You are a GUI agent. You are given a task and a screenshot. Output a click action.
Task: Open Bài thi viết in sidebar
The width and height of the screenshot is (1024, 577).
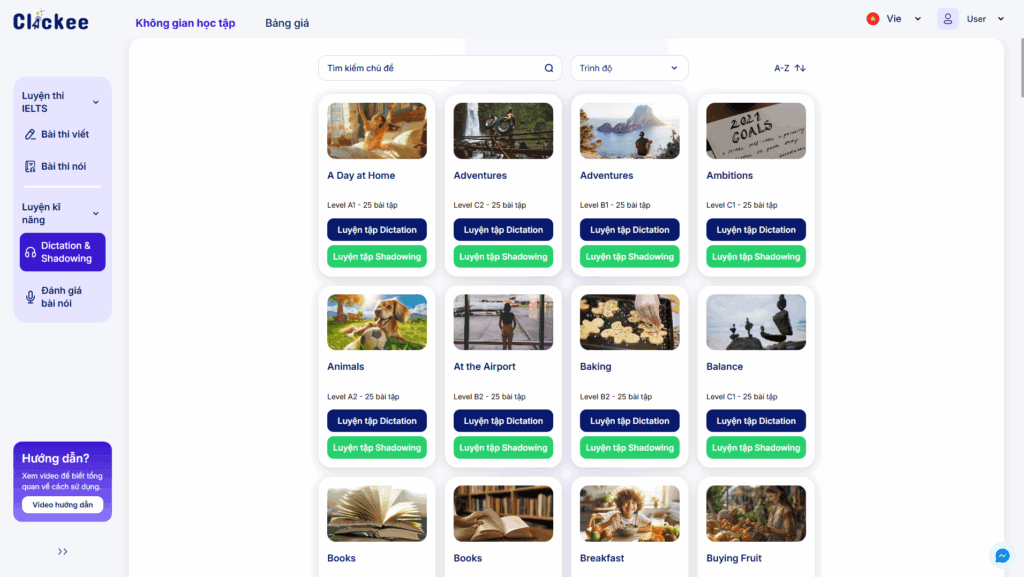point(64,134)
